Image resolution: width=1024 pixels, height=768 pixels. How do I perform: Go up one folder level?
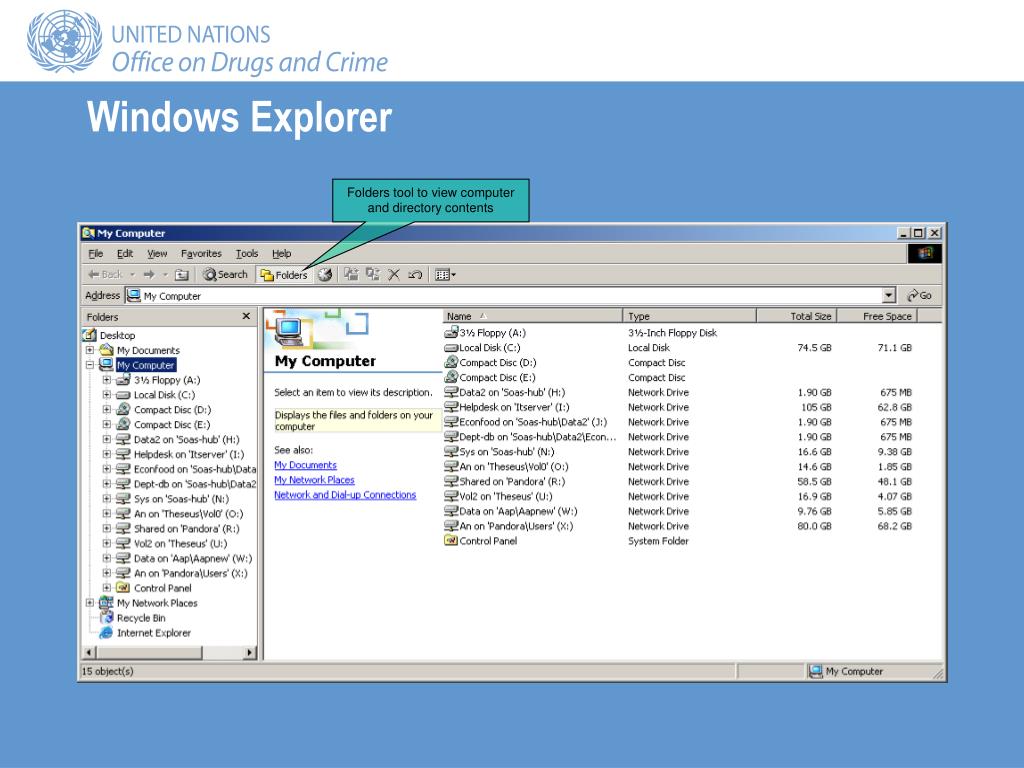(182, 275)
